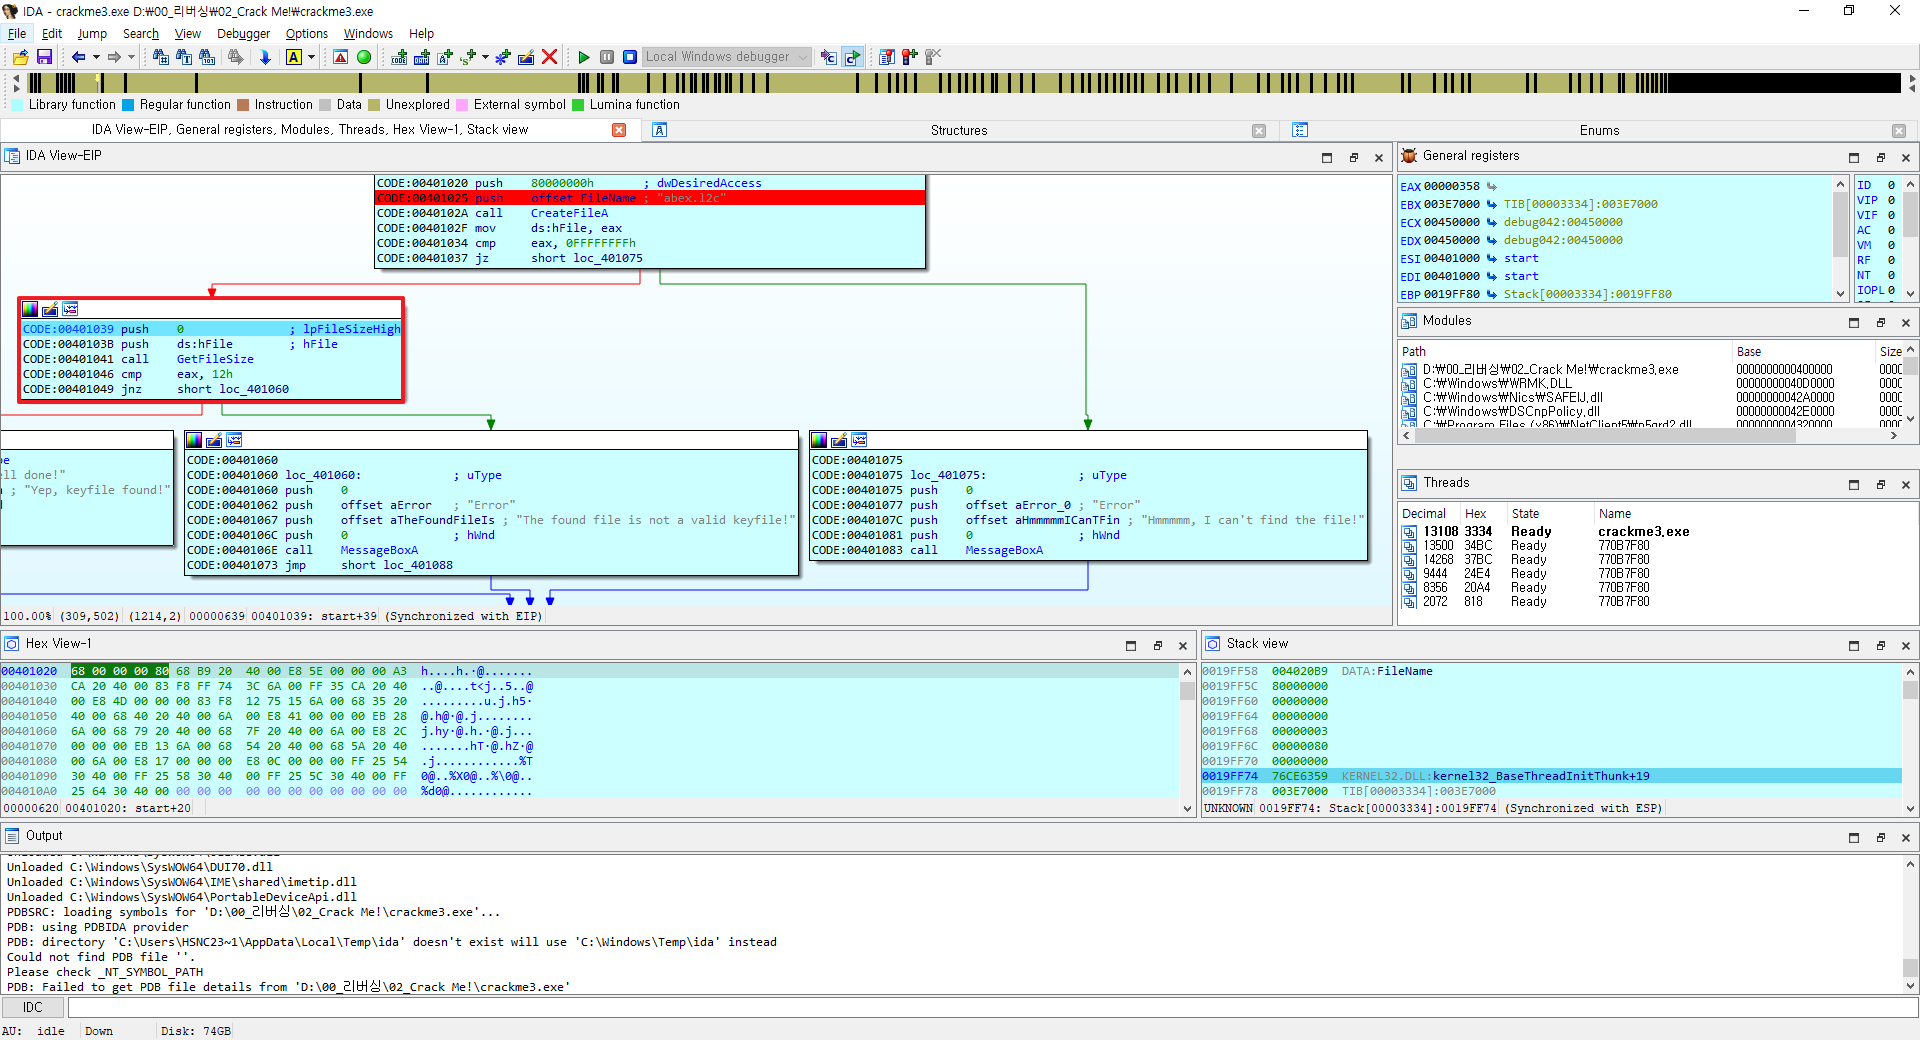Click the color icon in the 00401039 graph node
Image resolution: width=1920 pixels, height=1040 pixels.
click(x=30, y=309)
